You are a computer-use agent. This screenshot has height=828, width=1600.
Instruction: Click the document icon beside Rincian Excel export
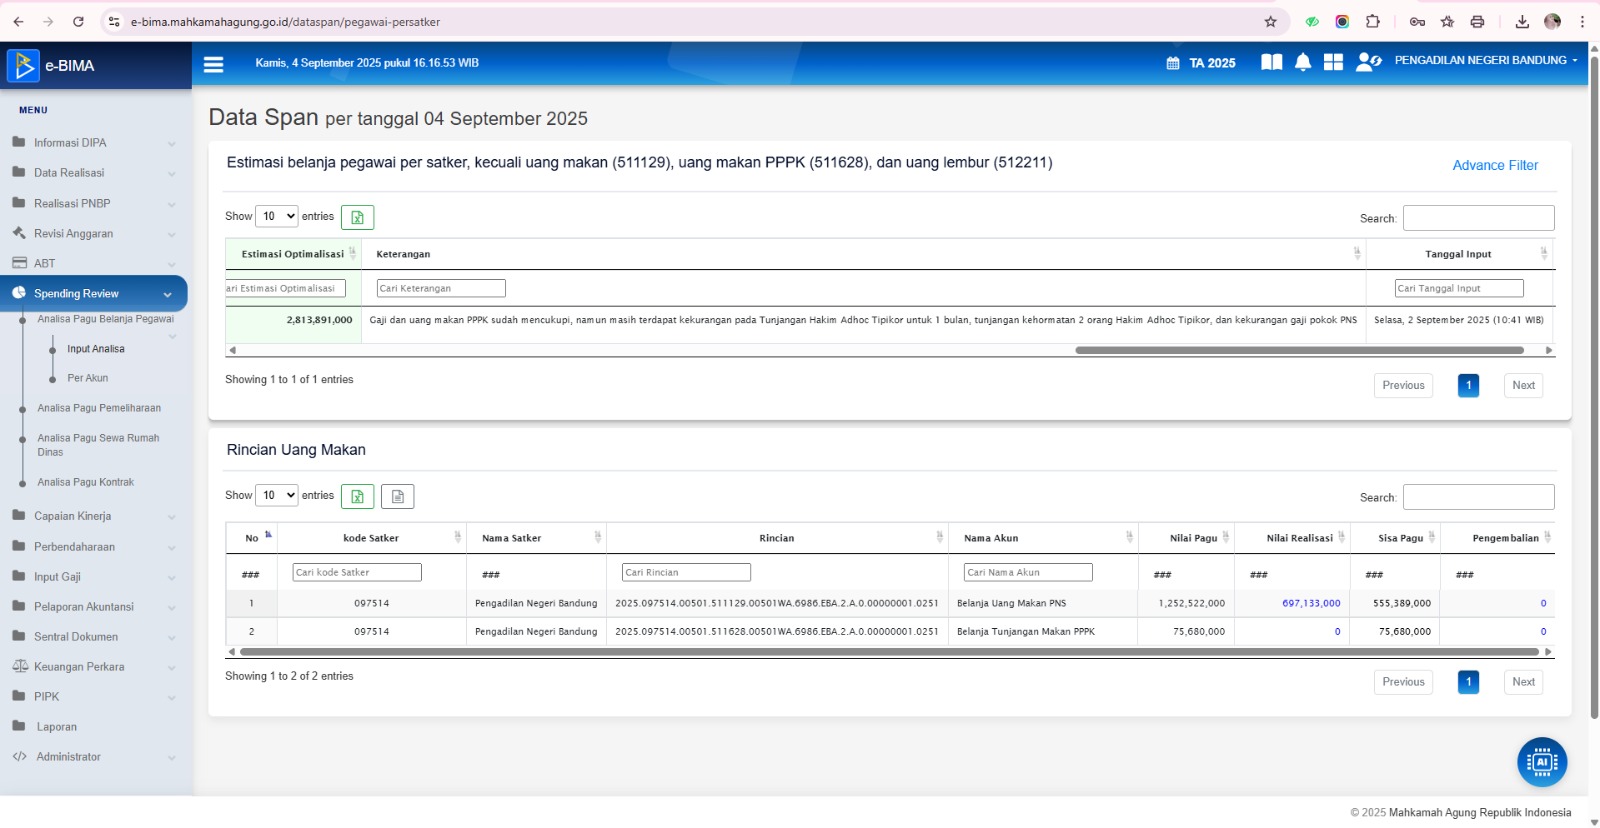click(x=398, y=496)
